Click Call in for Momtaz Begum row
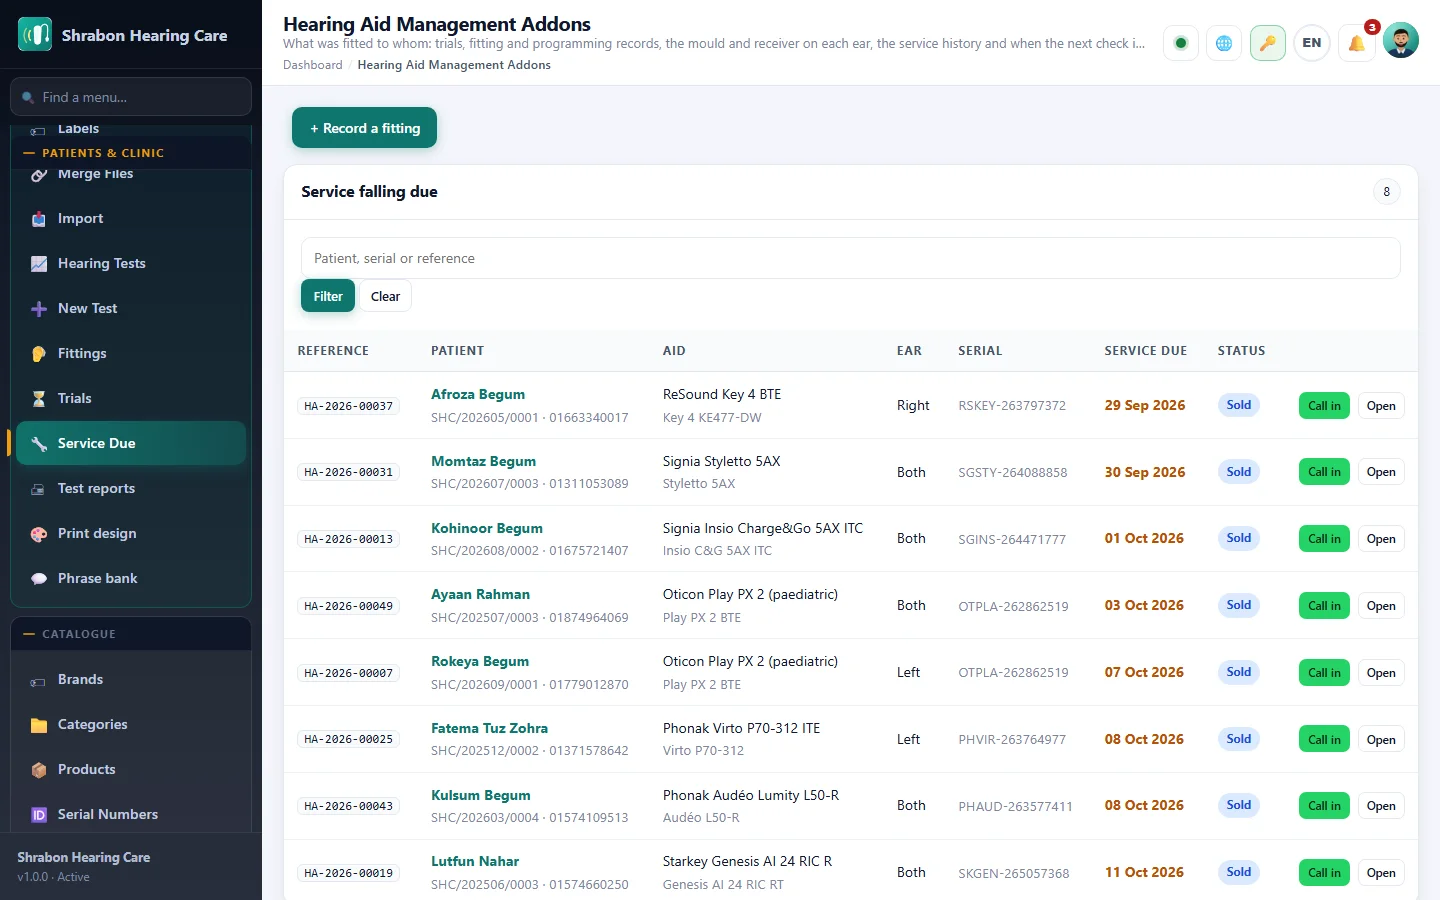This screenshot has width=1440, height=900. click(1324, 472)
